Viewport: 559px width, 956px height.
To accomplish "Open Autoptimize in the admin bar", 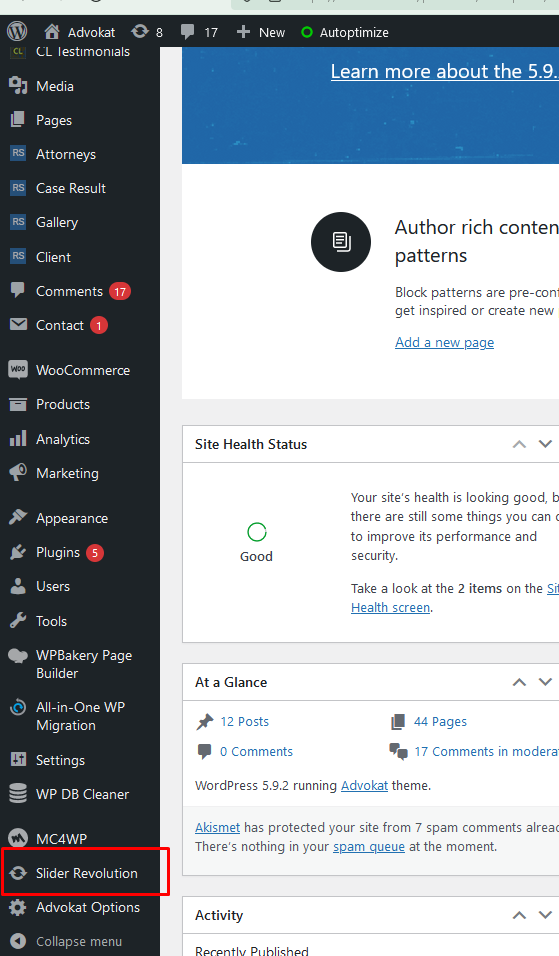I will pyautogui.click(x=345, y=32).
